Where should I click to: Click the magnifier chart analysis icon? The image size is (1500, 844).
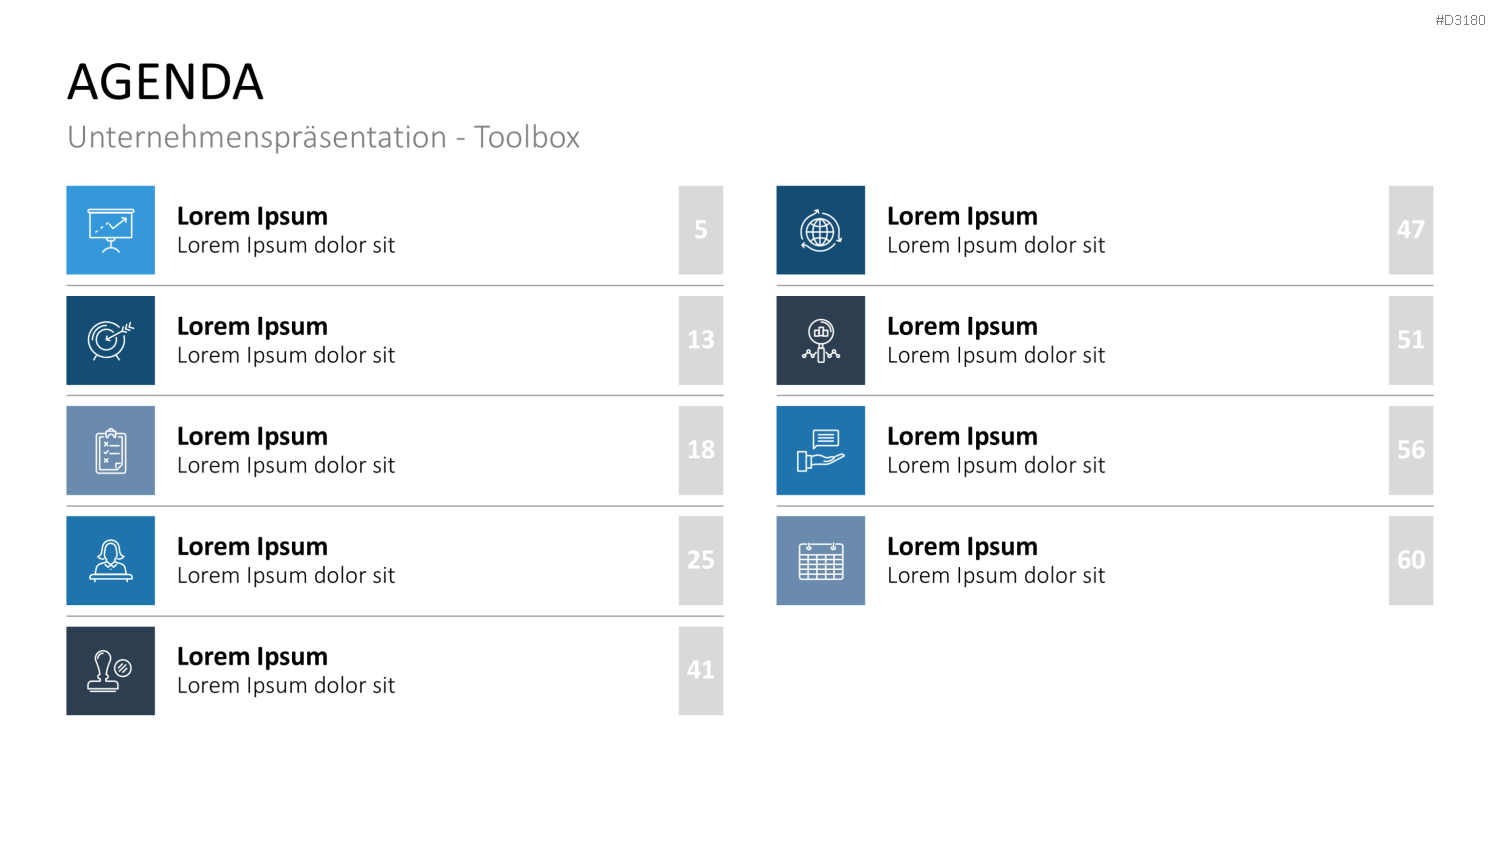(821, 340)
